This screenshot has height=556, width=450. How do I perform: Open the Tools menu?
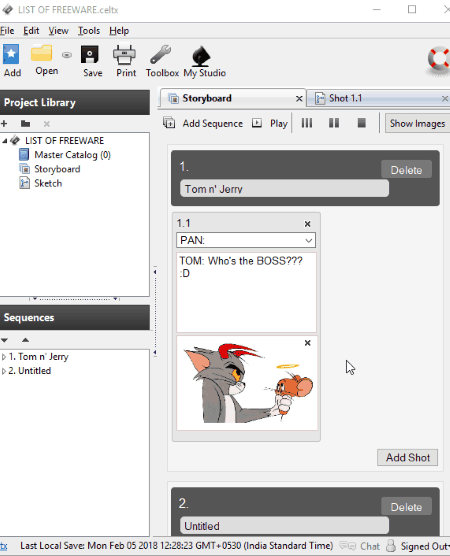pyautogui.click(x=89, y=31)
